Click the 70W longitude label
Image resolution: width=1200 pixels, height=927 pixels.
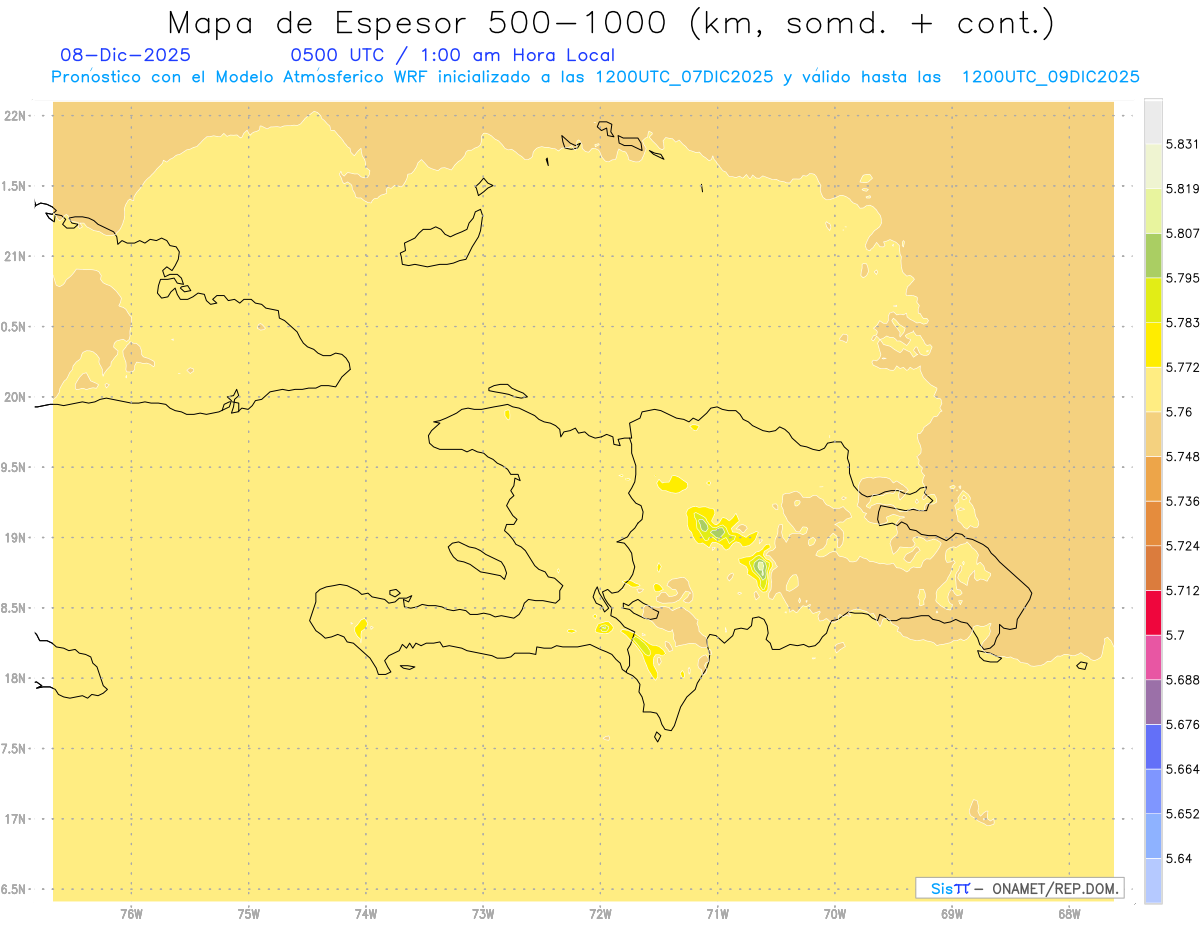(x=835, y=914)
